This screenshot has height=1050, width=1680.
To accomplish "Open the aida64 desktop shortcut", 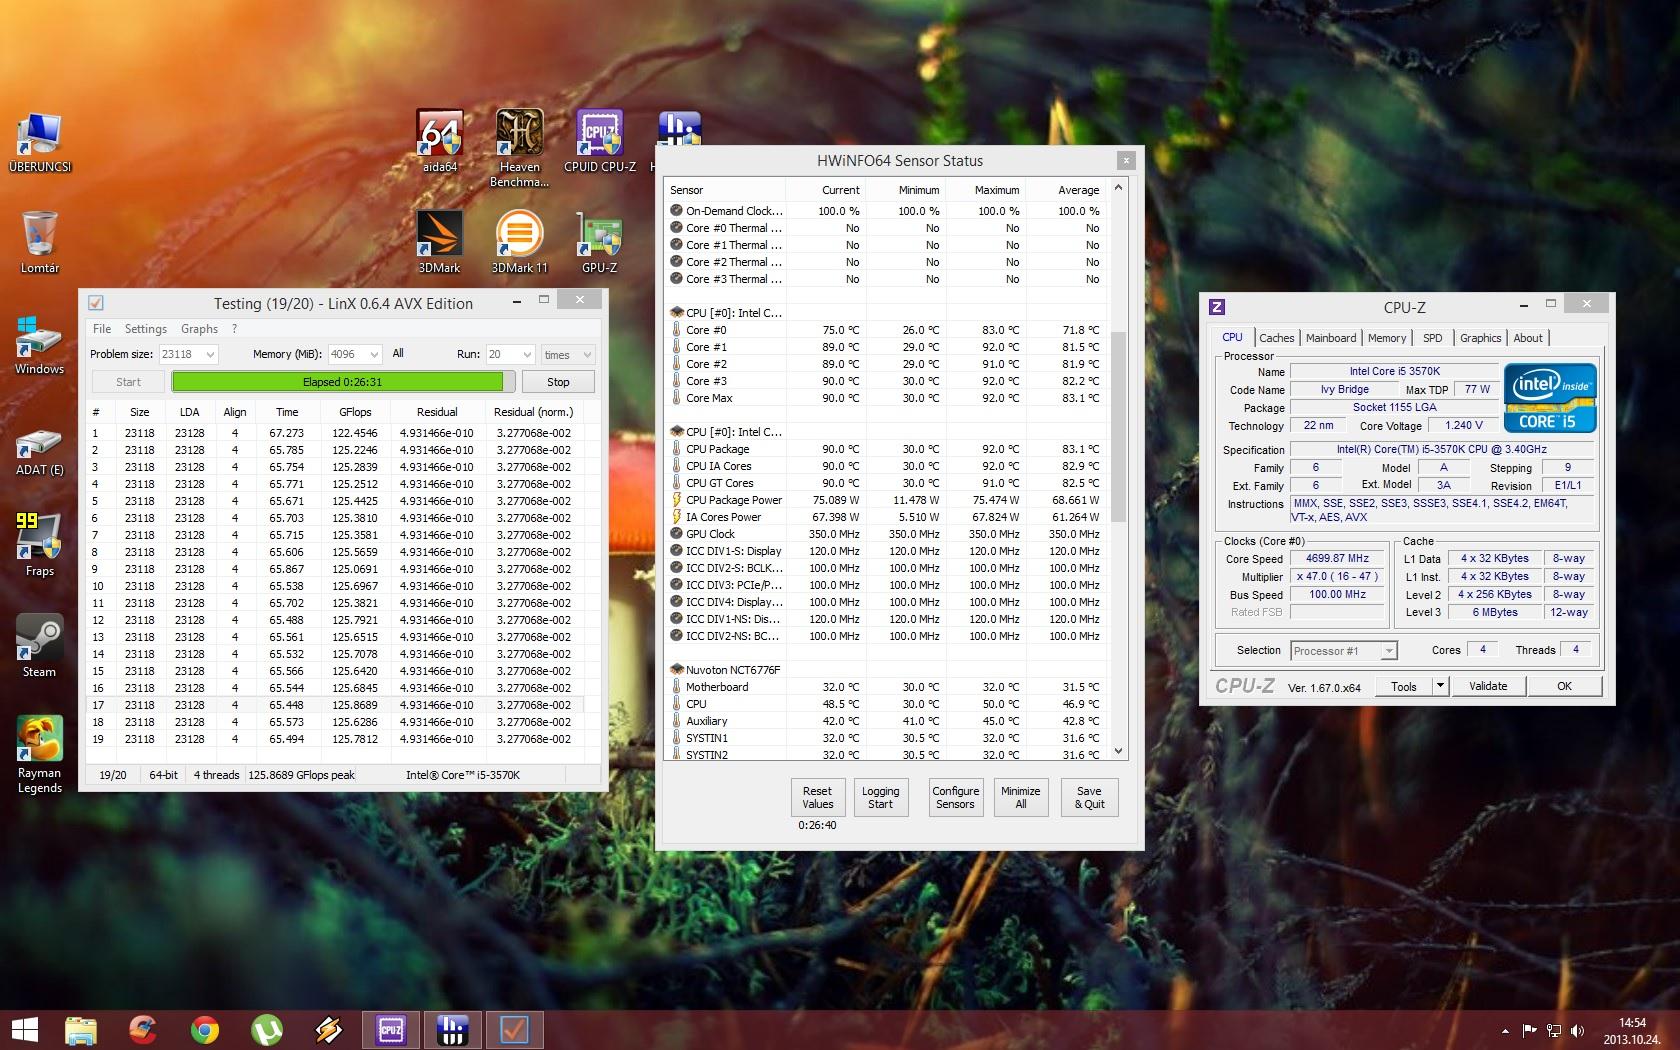I will [440, 141].
